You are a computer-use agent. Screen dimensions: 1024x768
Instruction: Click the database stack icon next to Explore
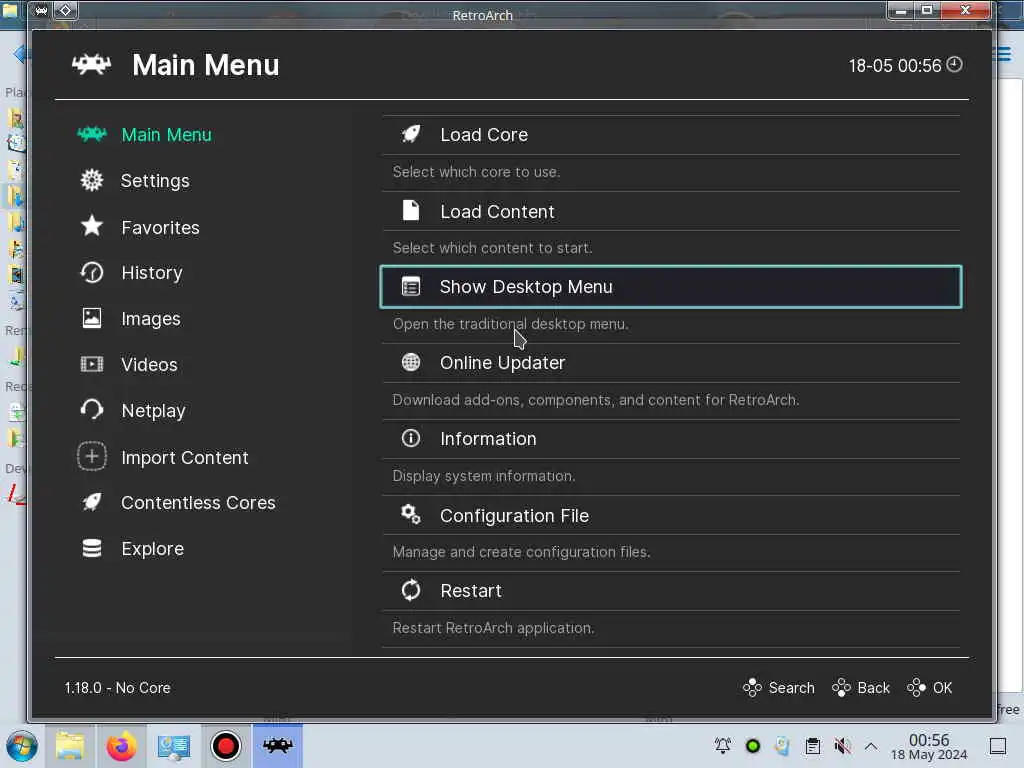[92, 549]
